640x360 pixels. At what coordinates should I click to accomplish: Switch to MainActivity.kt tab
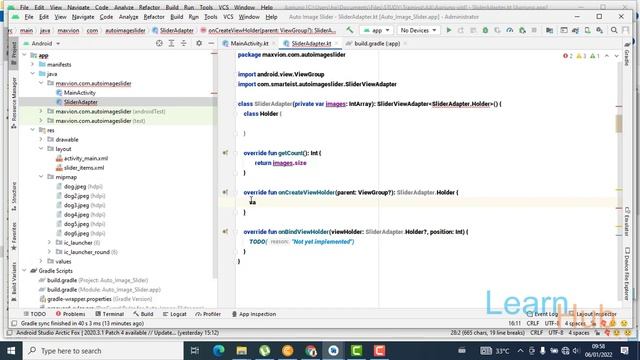click(249, 43)
